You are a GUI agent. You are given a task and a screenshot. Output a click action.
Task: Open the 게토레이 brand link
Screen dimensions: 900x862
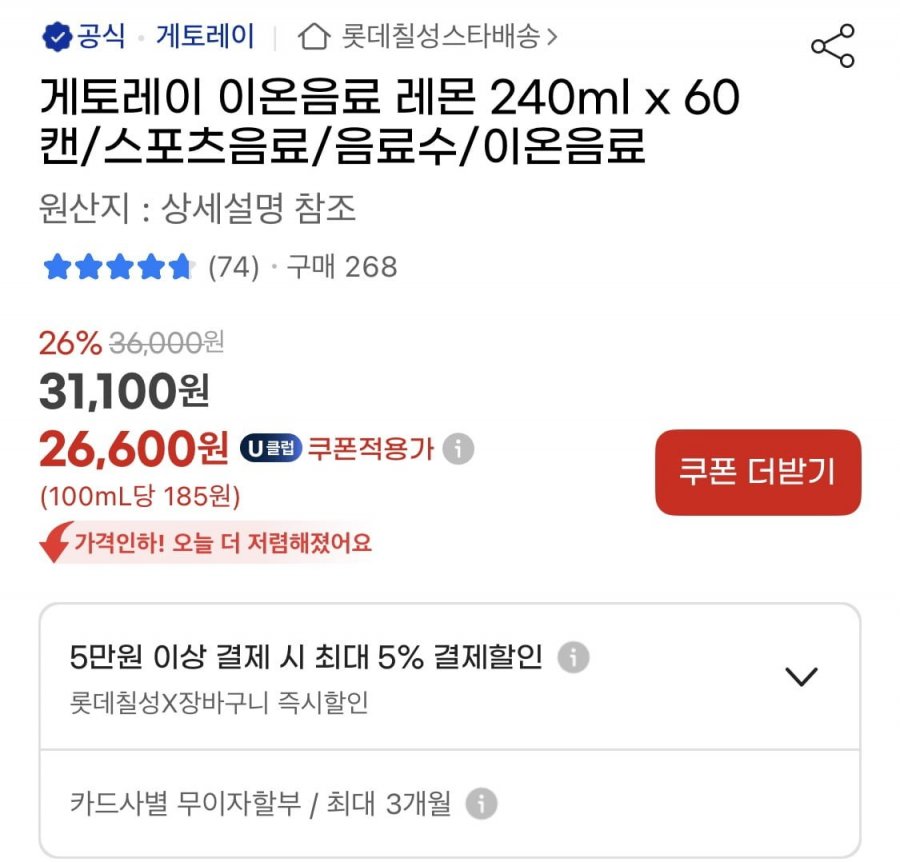(205, 36)
